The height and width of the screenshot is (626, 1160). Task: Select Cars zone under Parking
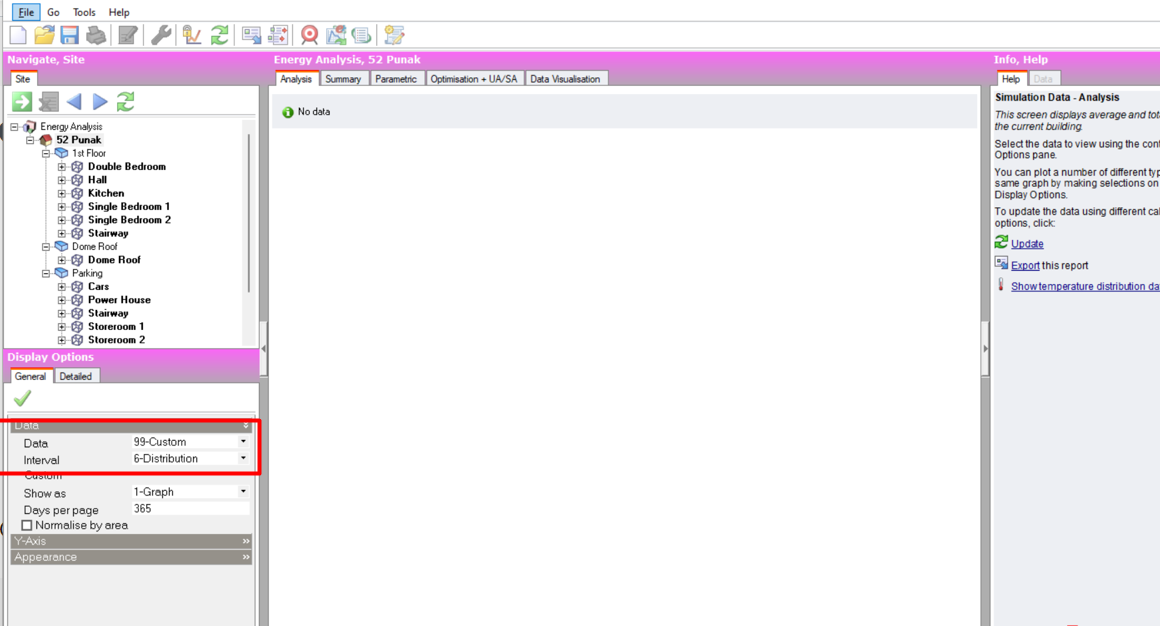98,286
